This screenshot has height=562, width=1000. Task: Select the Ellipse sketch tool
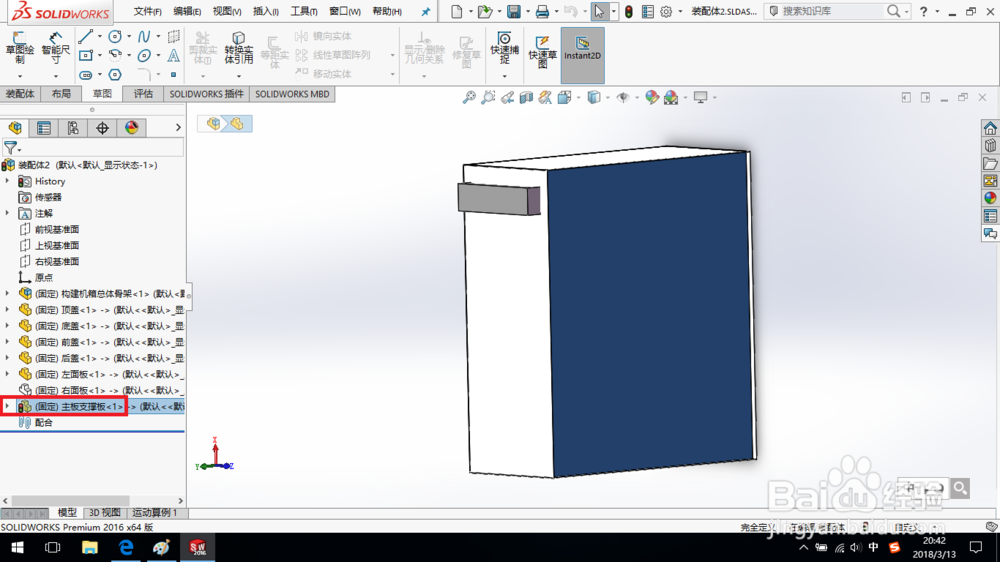point(144,55)
